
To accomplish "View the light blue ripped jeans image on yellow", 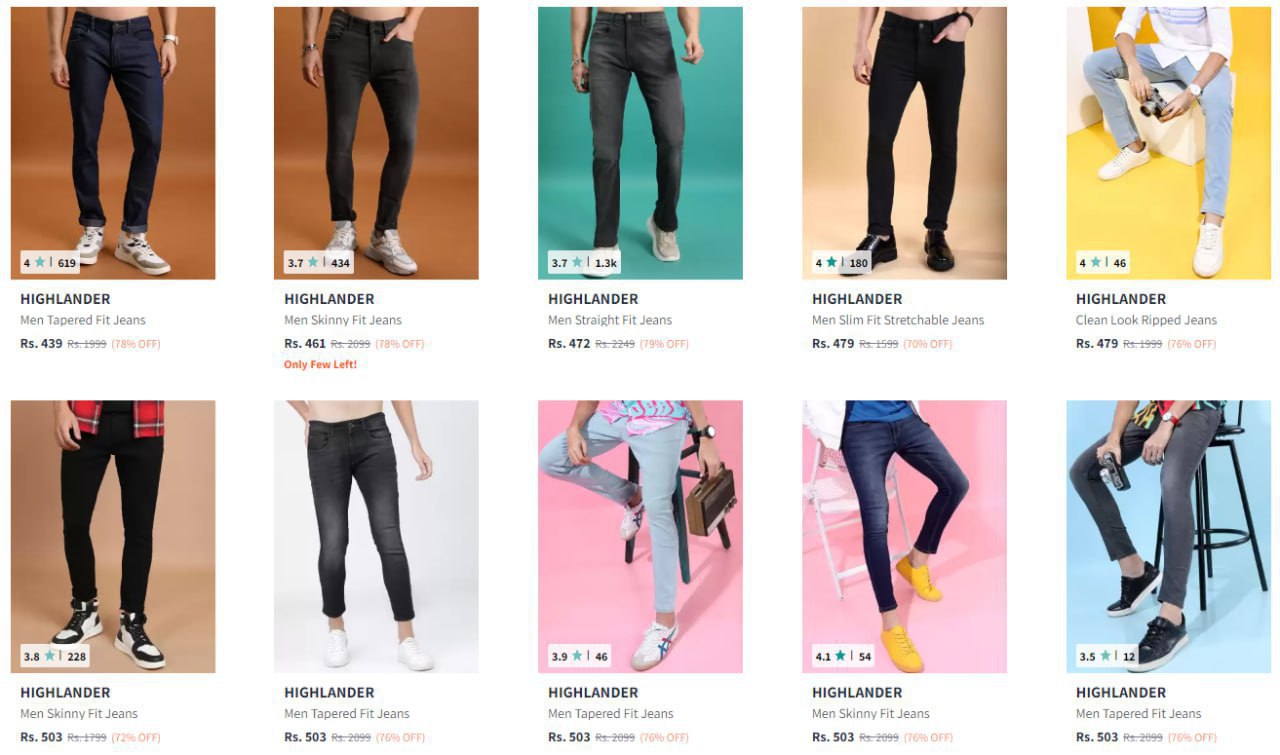I will pyautogui.click(x=1169, y=143).
